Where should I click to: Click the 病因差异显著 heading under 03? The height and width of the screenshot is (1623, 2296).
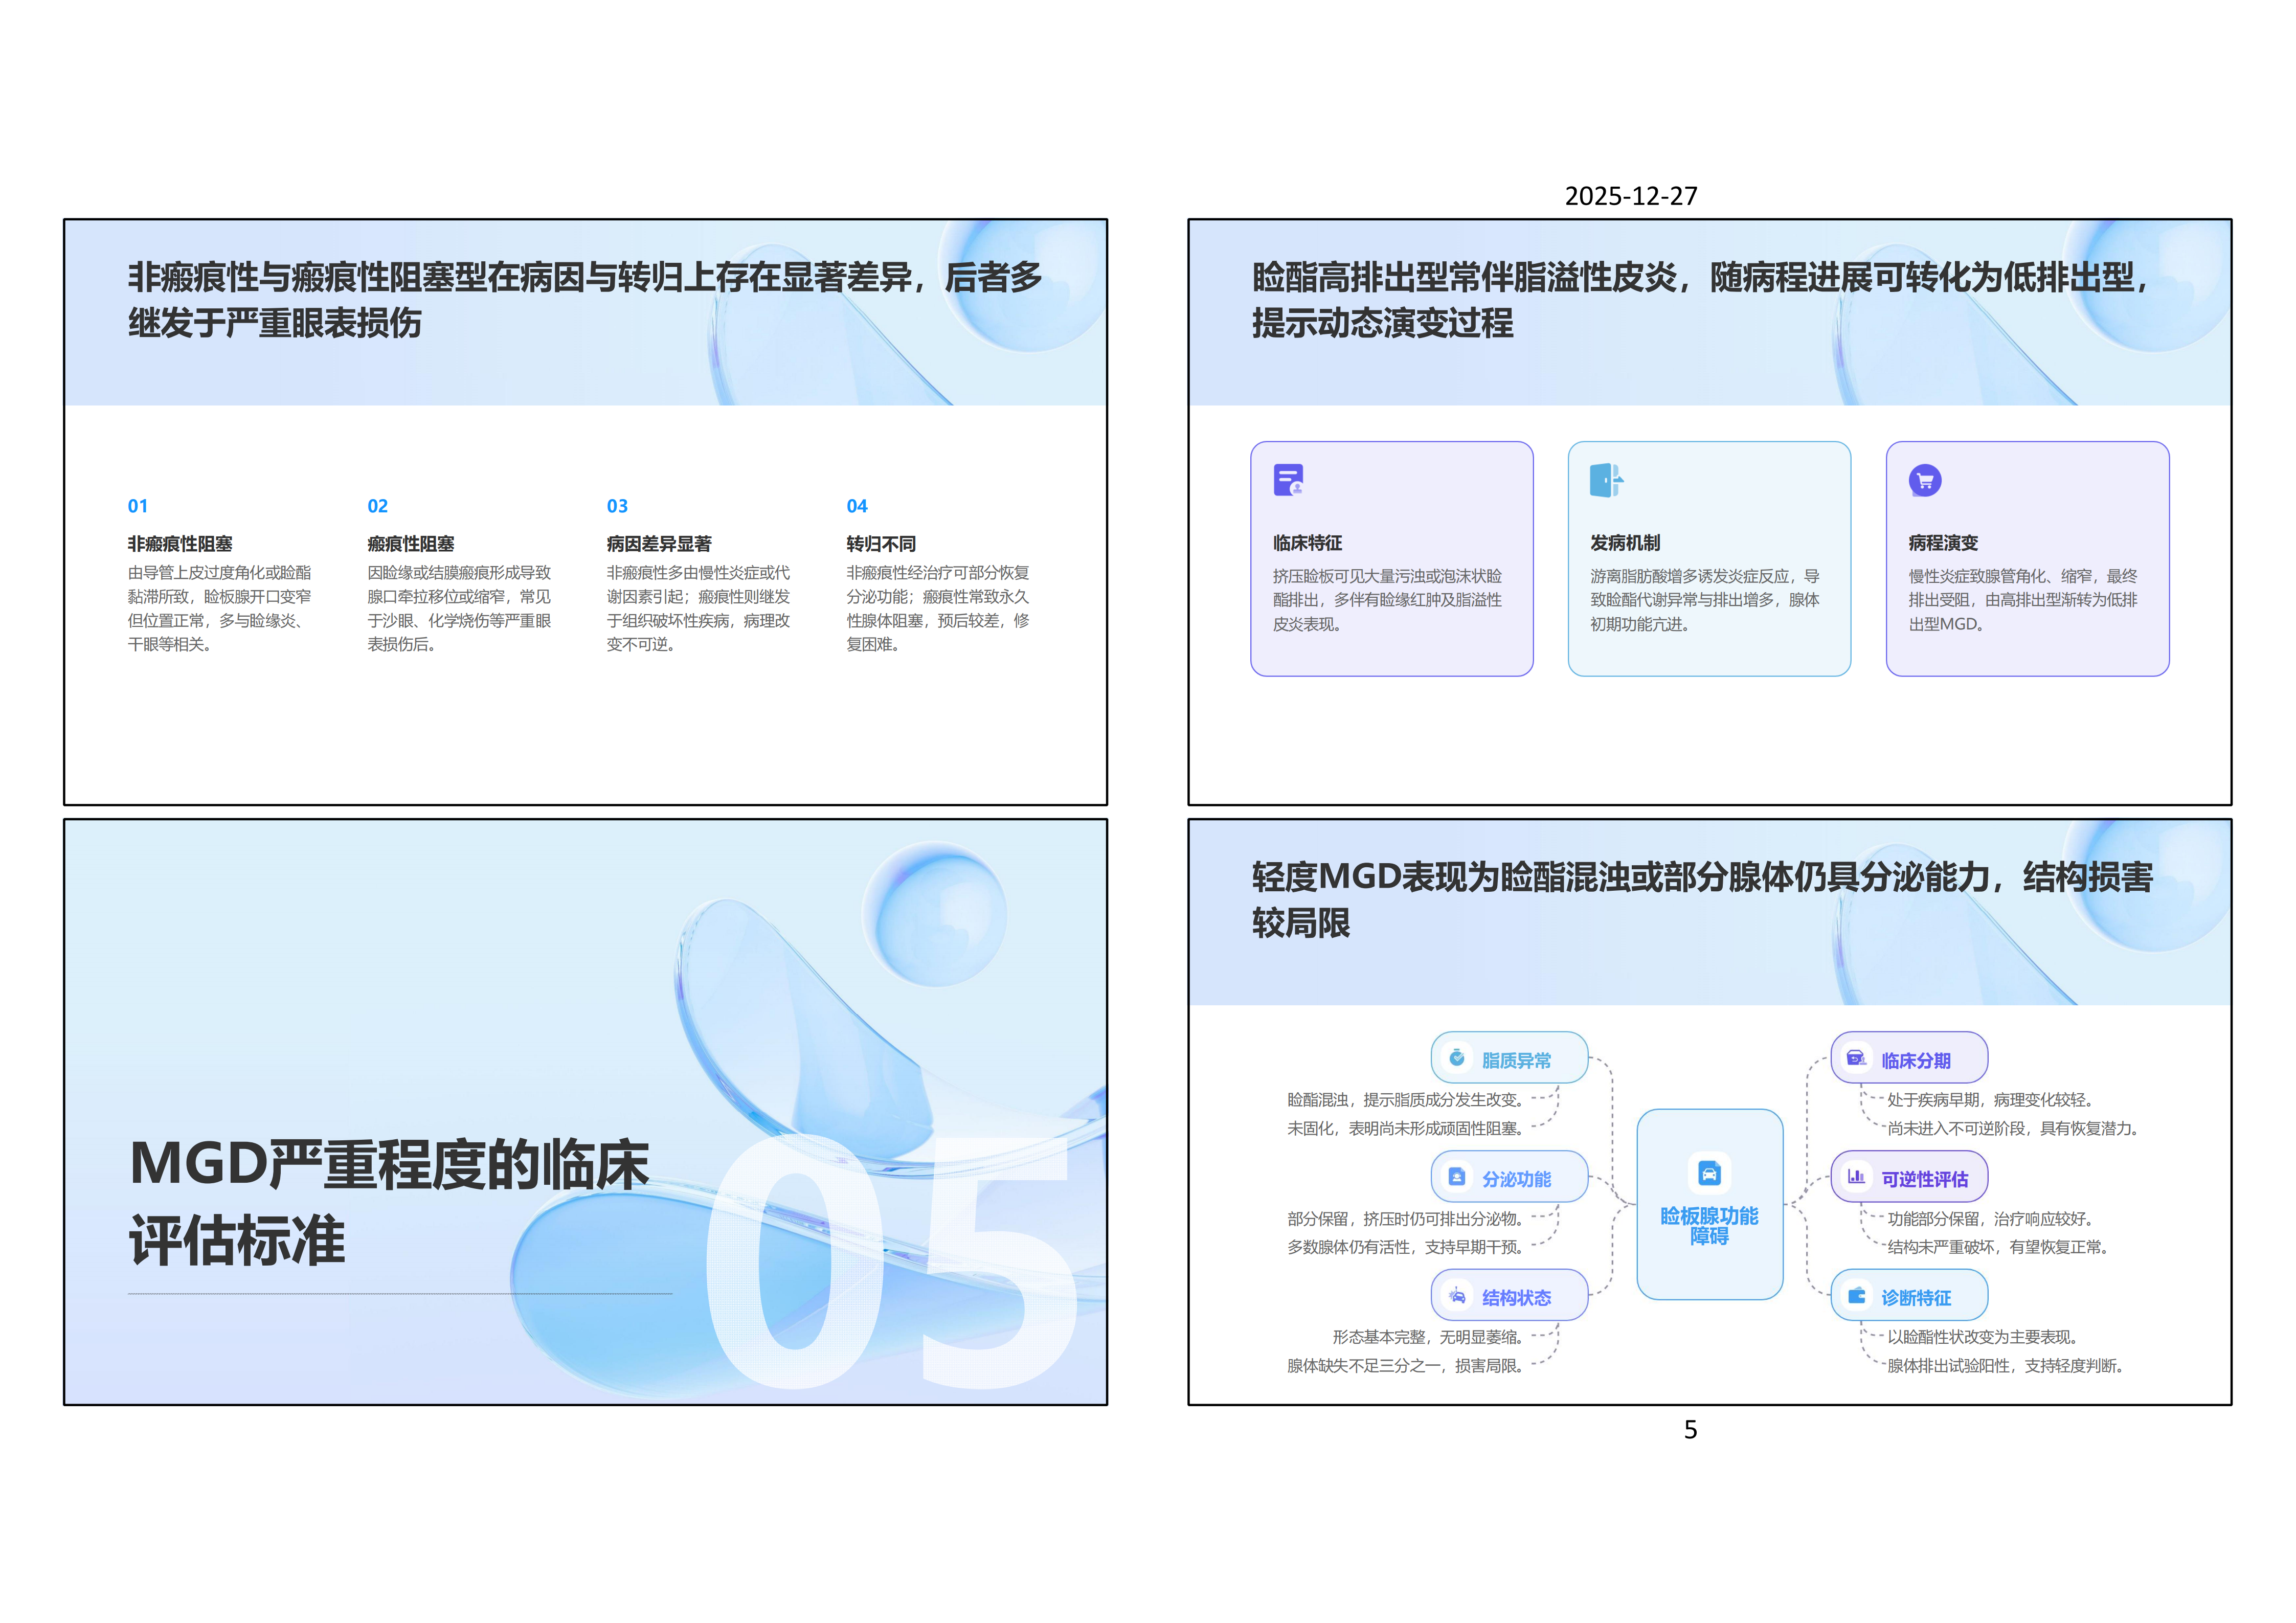point(659,544)
